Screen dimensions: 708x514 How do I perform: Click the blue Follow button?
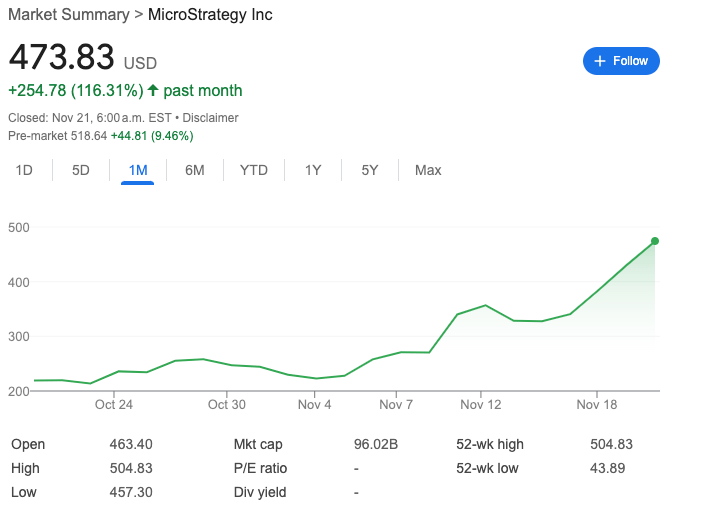tap(621, 61)
